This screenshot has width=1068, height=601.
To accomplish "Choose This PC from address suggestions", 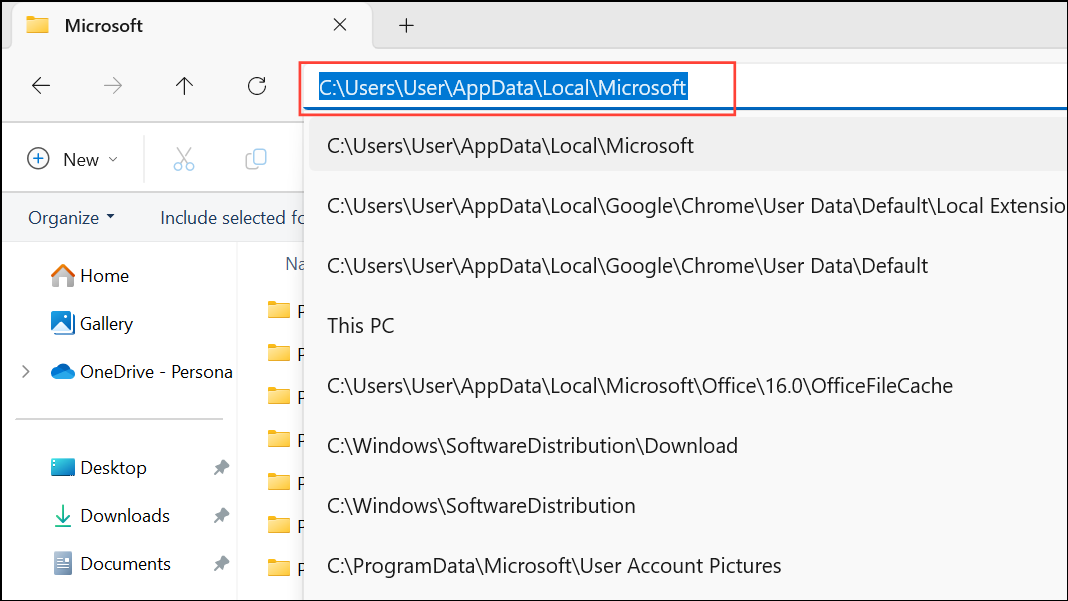I will pyautogui.click(x=361, y=326).
